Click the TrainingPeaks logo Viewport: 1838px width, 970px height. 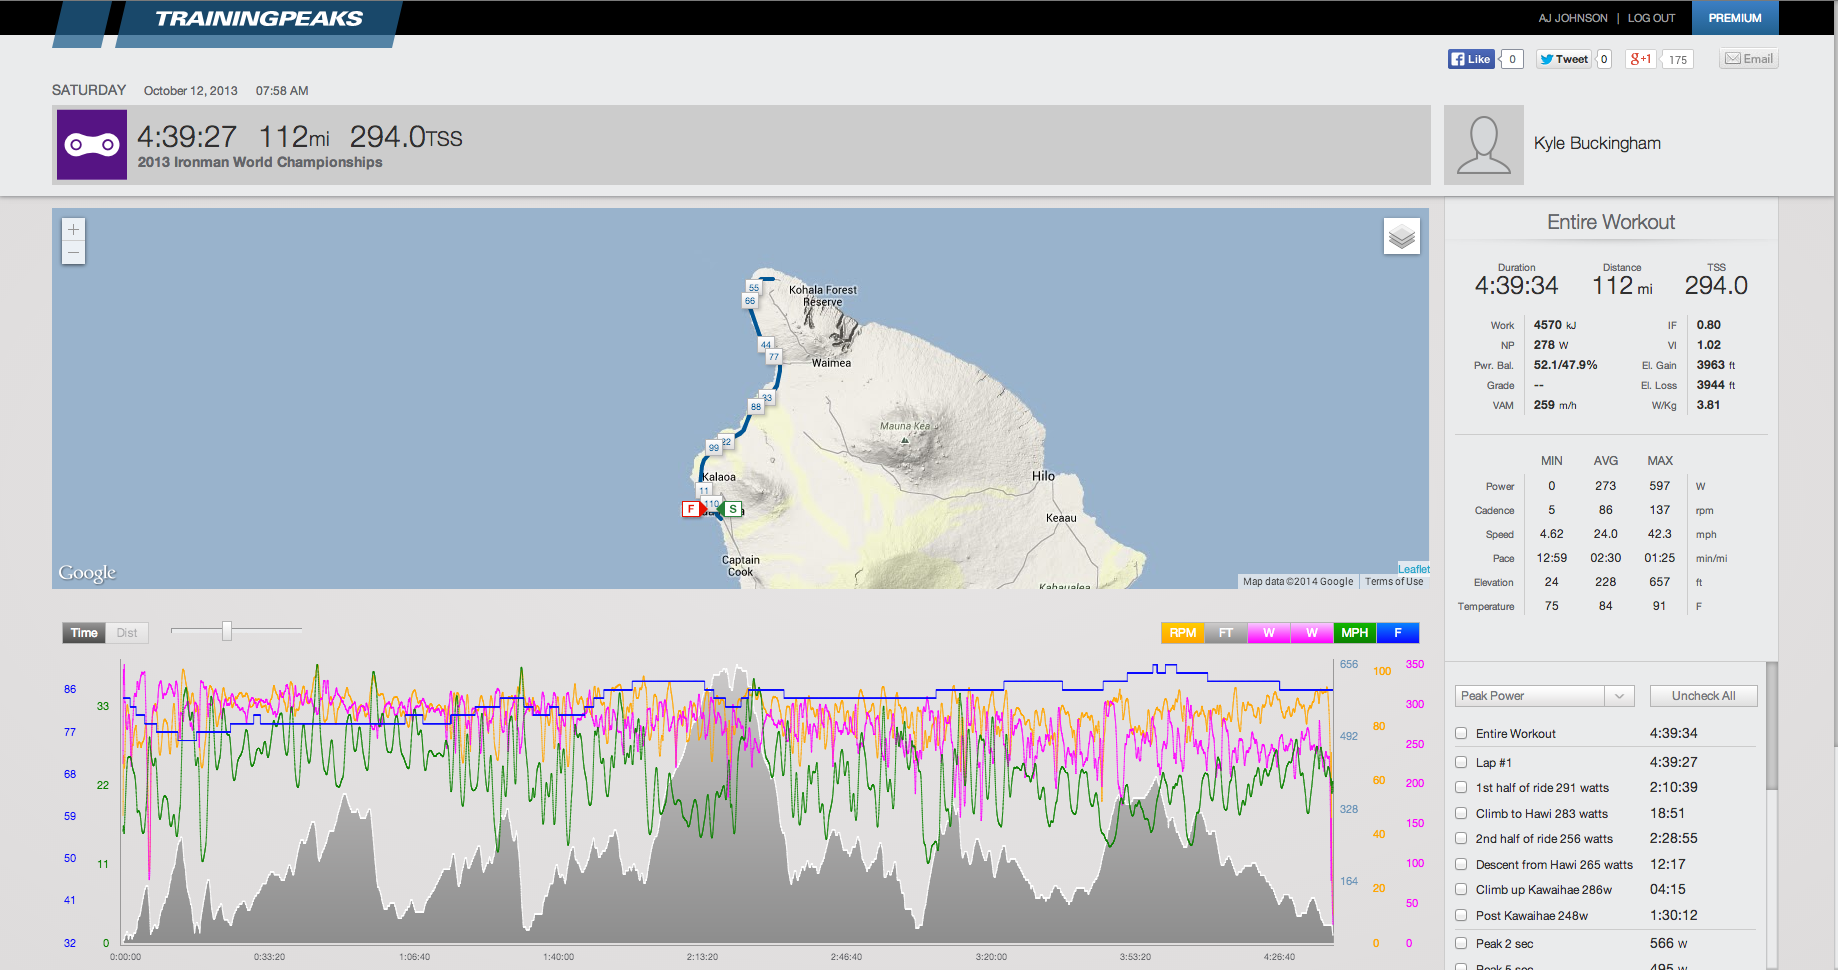coord(258,19)
